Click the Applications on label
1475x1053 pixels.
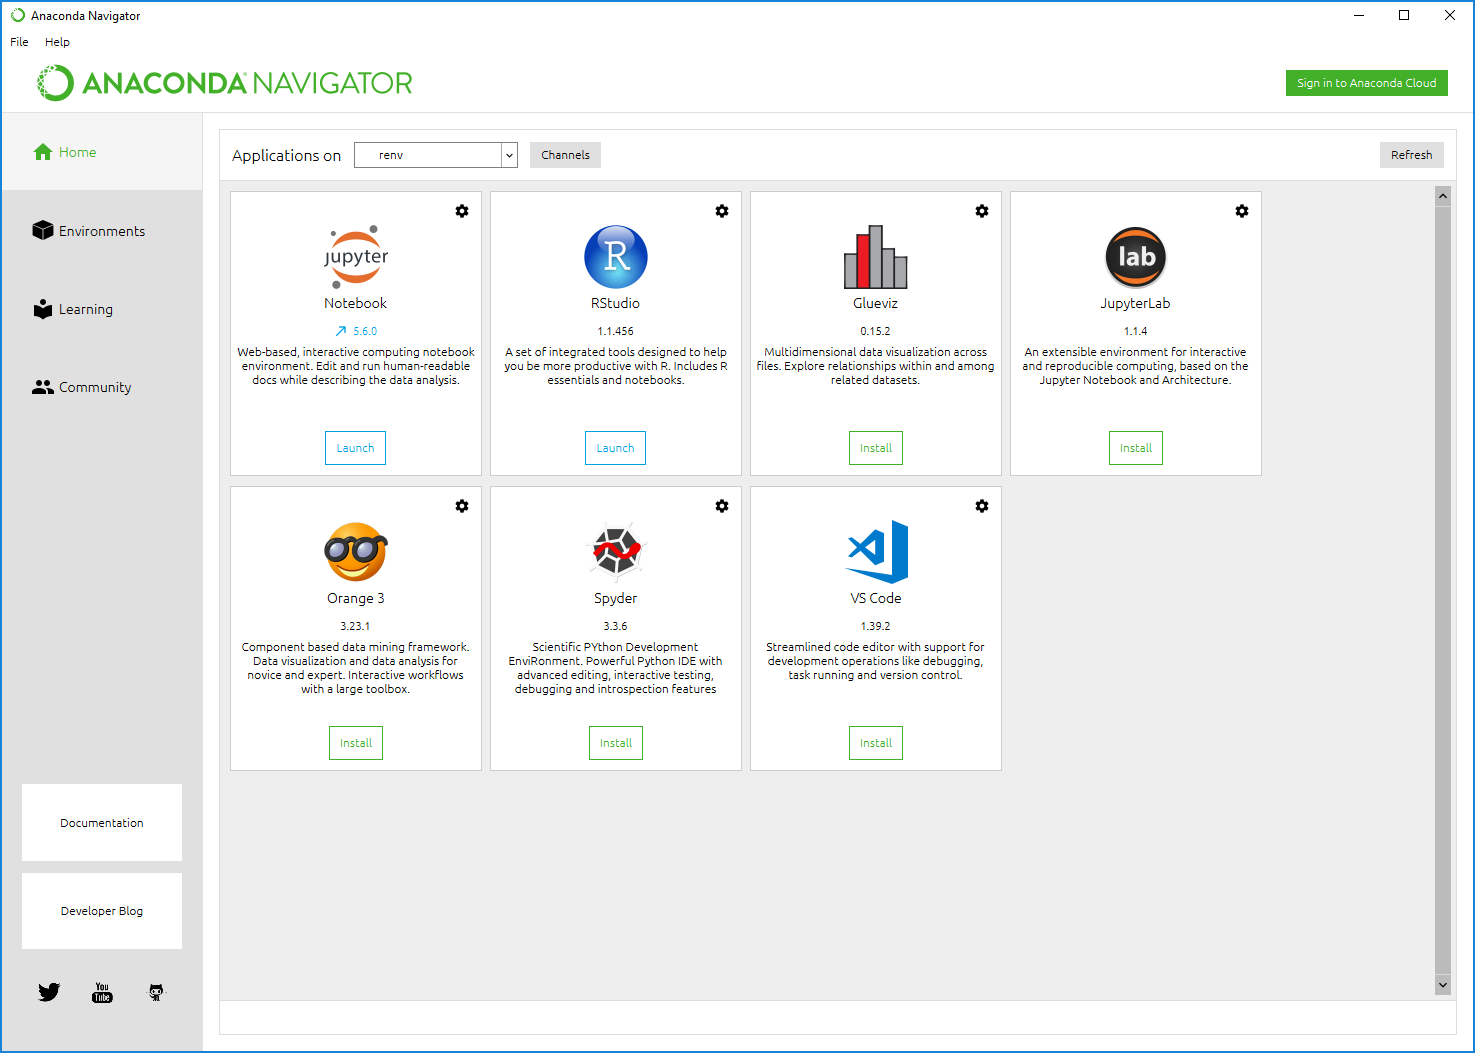286,155
